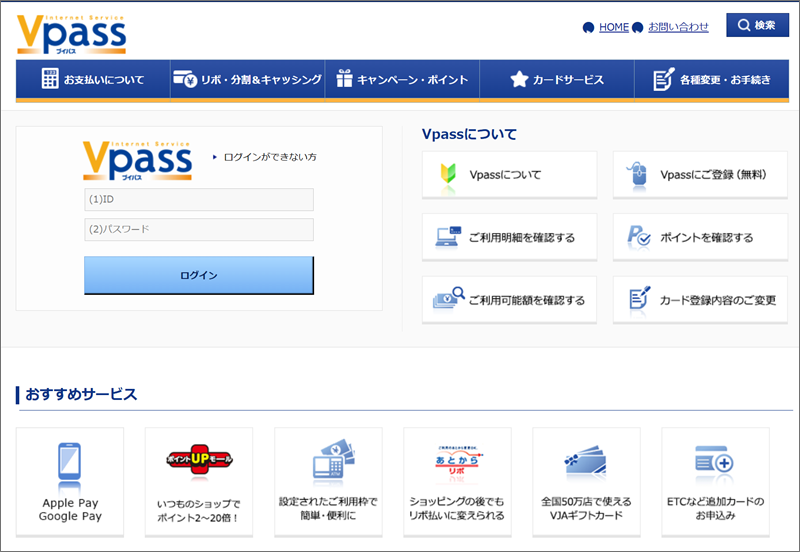
Task: Open the Apple Pay Google Pay card text
Action: pos(70,510)
